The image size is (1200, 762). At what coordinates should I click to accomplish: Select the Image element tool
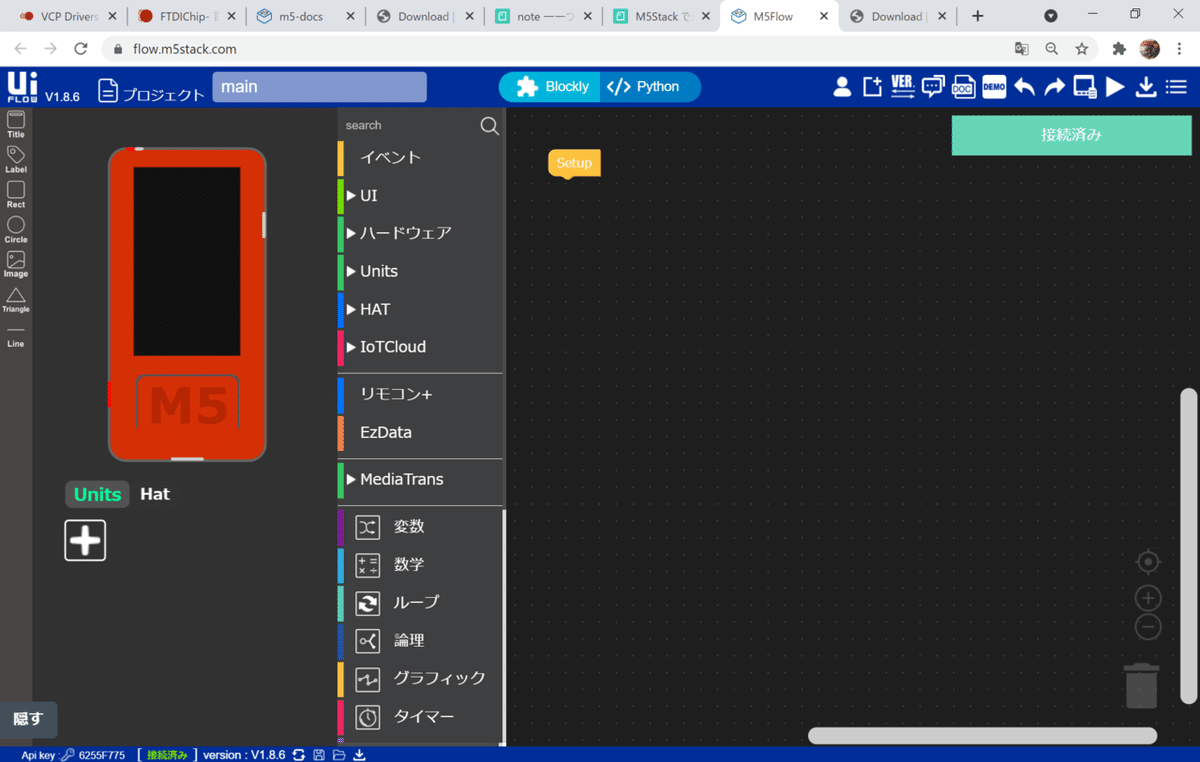pyautogui.click(x=16, y=265)
